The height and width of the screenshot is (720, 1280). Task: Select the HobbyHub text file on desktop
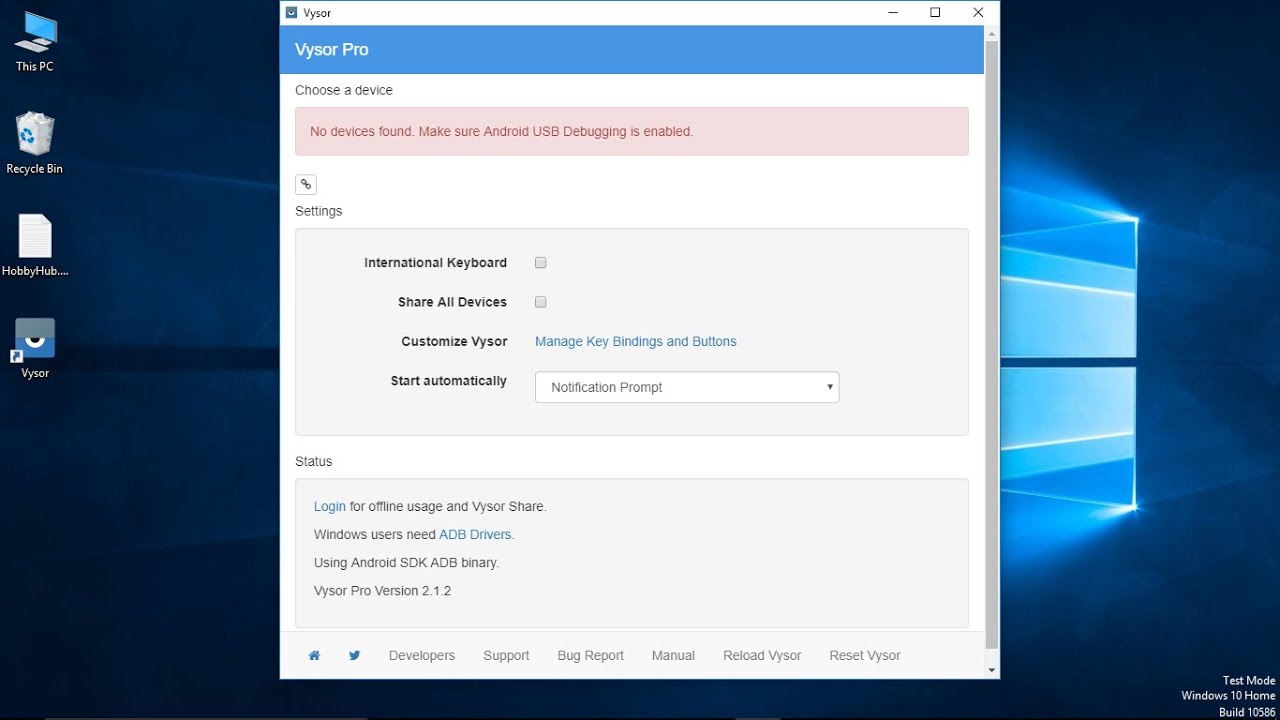tap(35, 245)
